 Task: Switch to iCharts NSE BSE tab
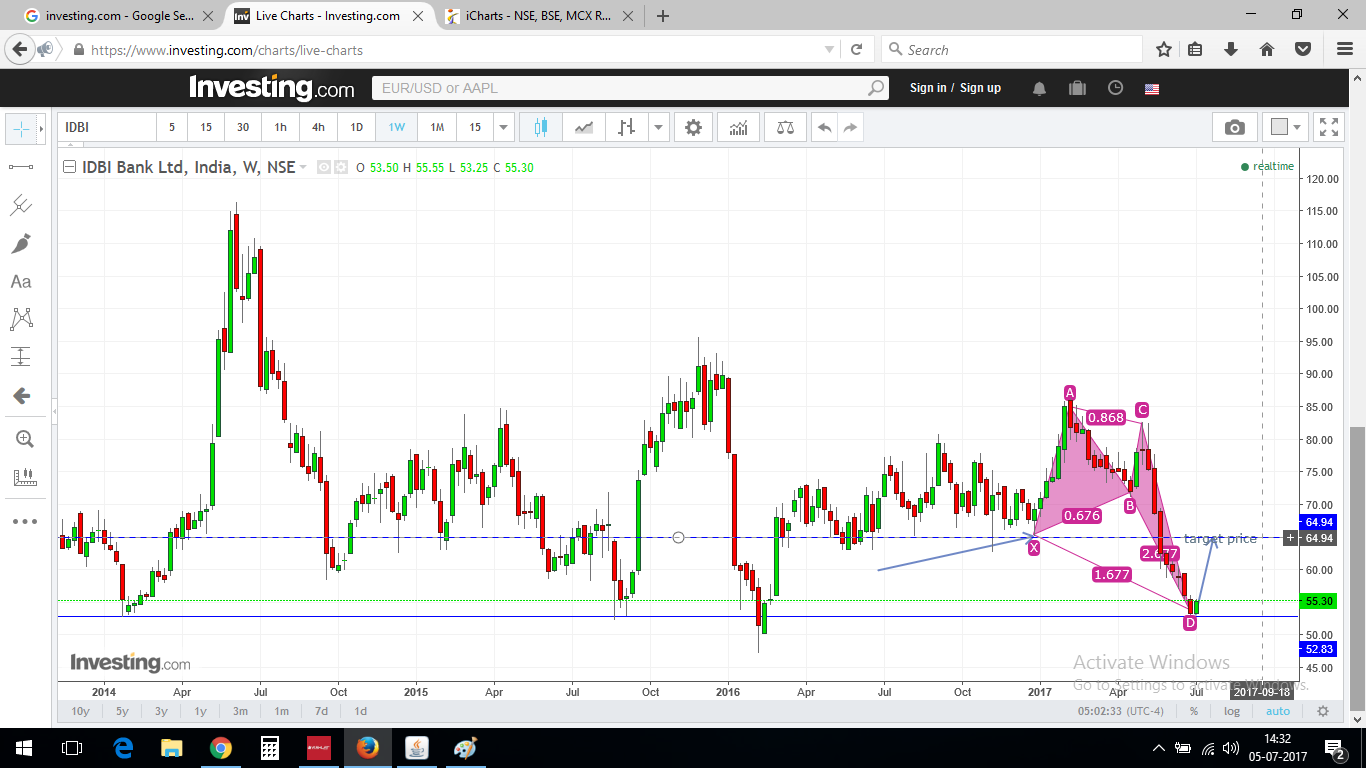point(539,15)
